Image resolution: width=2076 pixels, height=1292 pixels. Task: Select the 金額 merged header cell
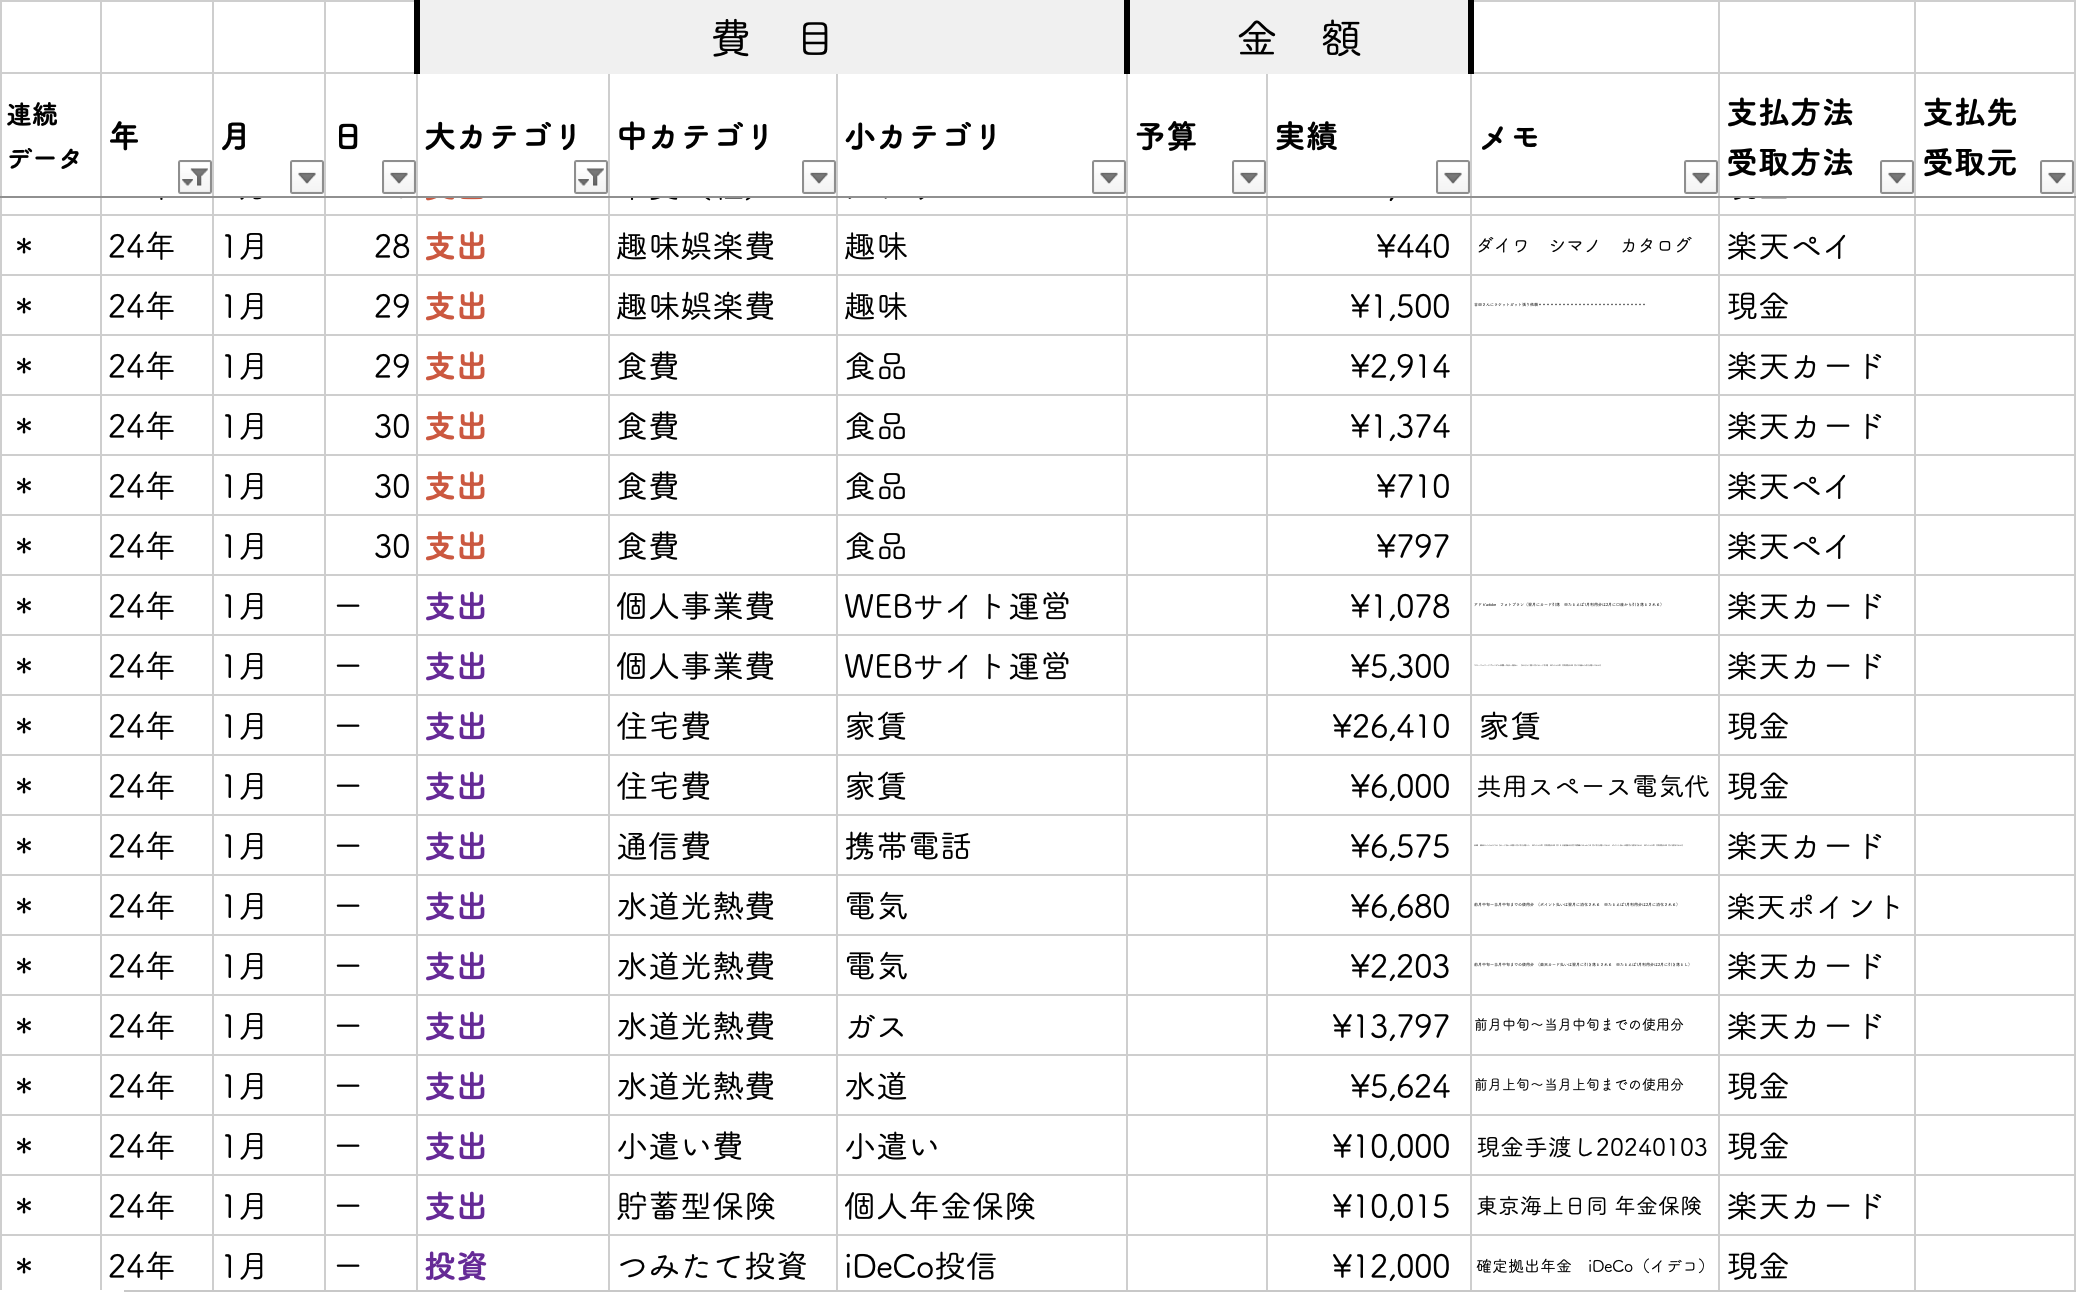pyautogui.click(x=1299, y=38)
